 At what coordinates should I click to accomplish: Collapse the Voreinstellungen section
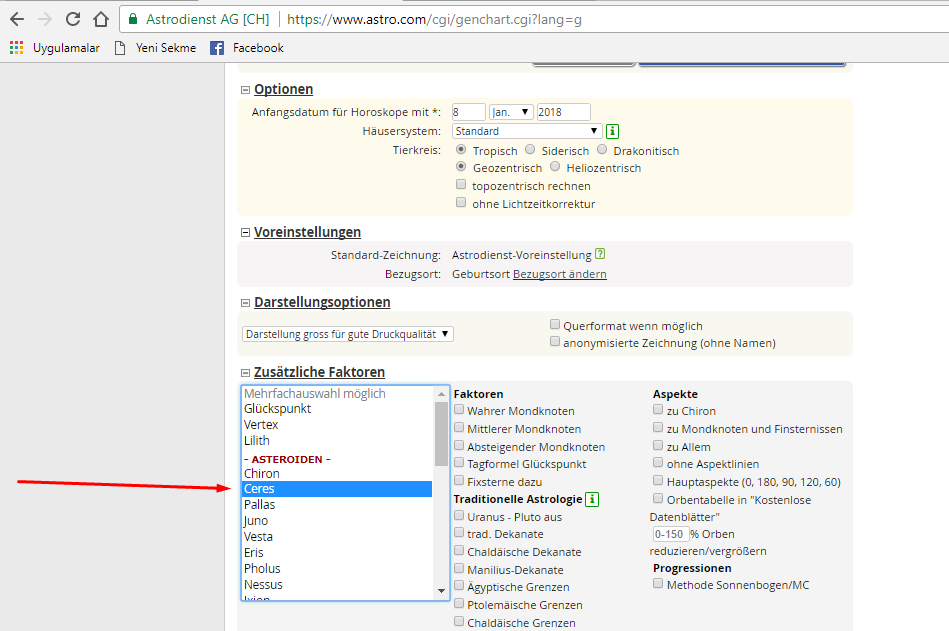[245, 232]
